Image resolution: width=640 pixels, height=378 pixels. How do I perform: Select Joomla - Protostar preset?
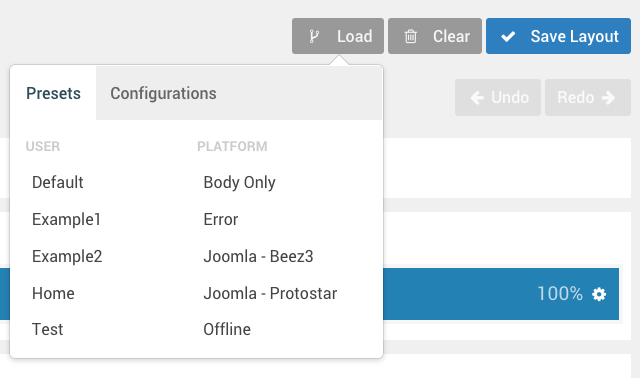270,294
